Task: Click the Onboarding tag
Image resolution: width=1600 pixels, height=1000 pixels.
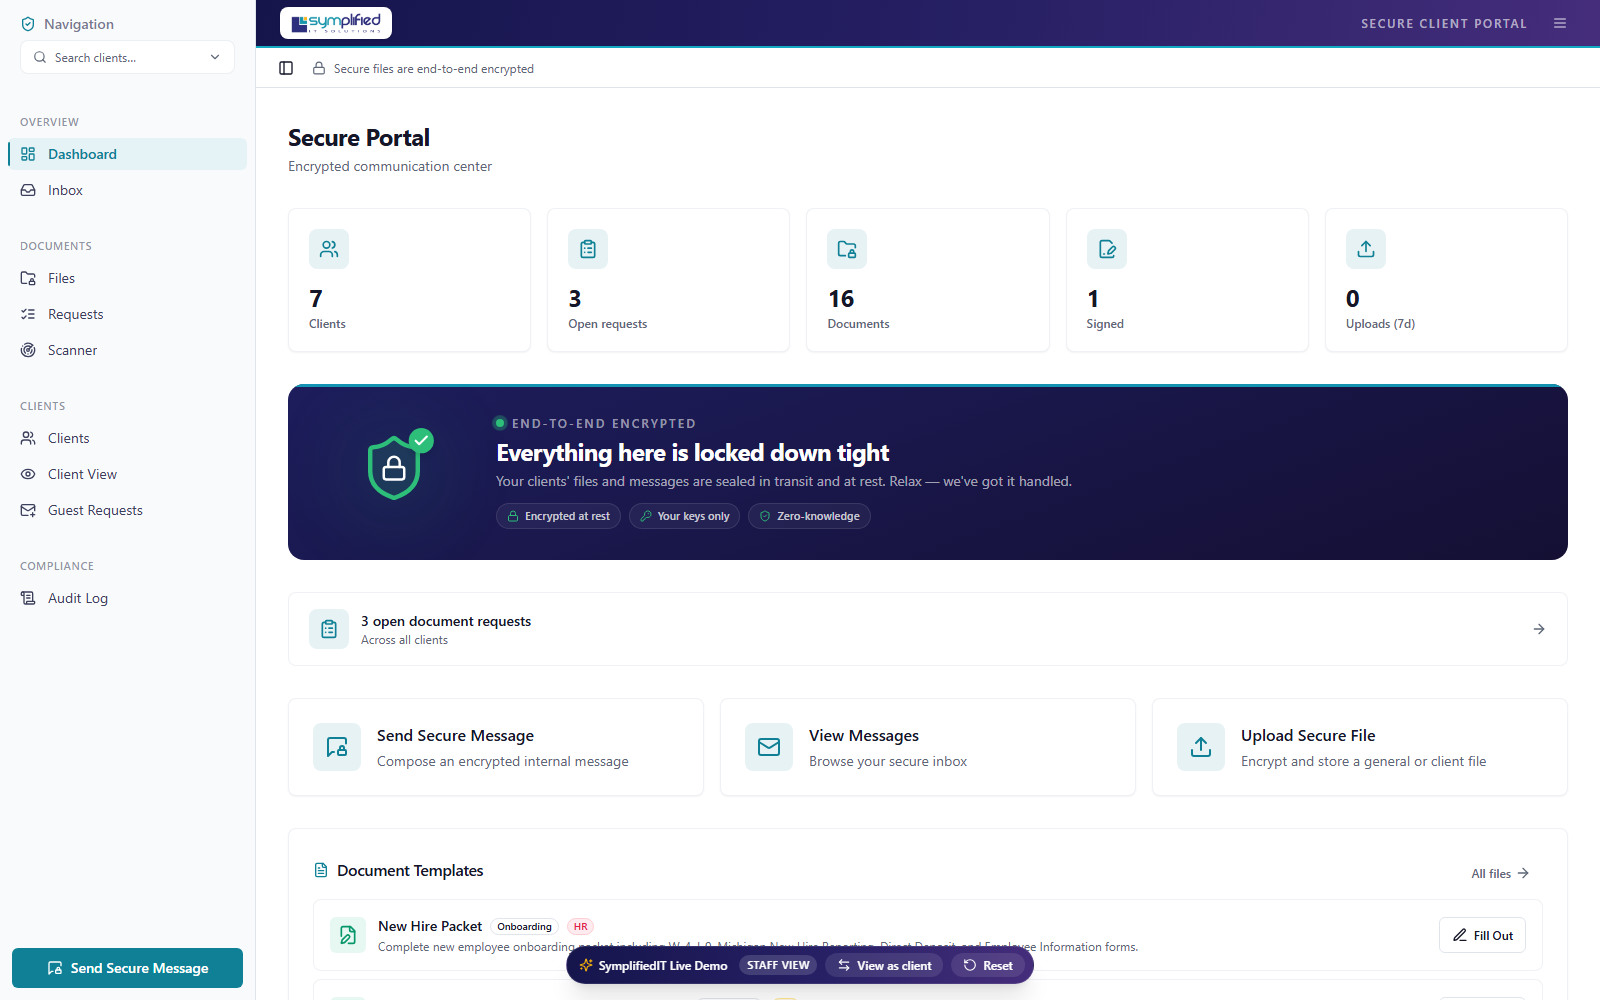Action: tap(524, 927)
